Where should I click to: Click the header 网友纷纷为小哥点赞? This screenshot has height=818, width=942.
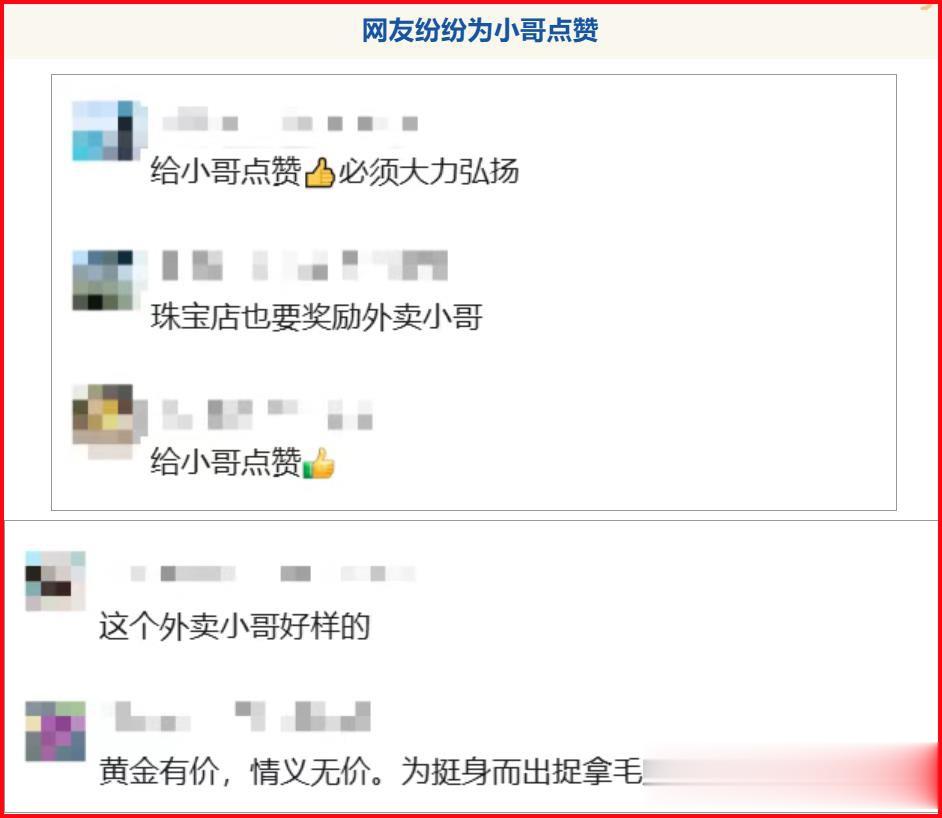point(479,30)
